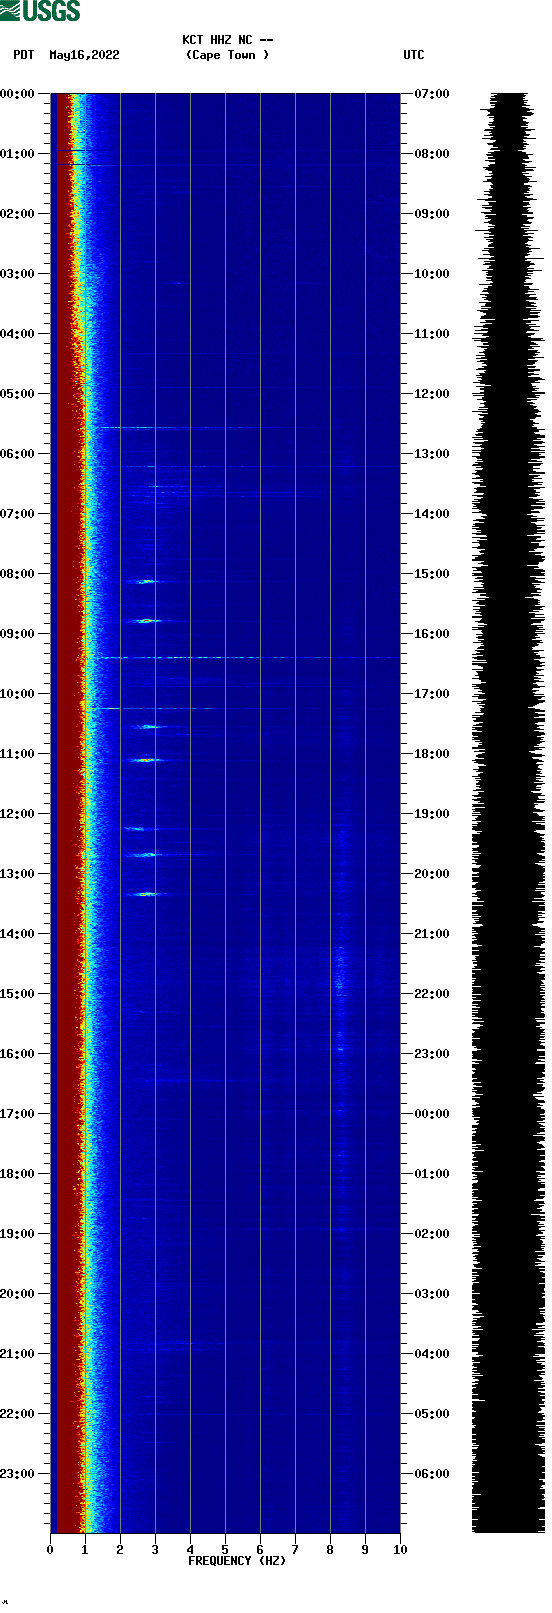The image size is (552, 1613).
Task: Click the 0 Hz frequency tick label
Action: (50, 1550)
